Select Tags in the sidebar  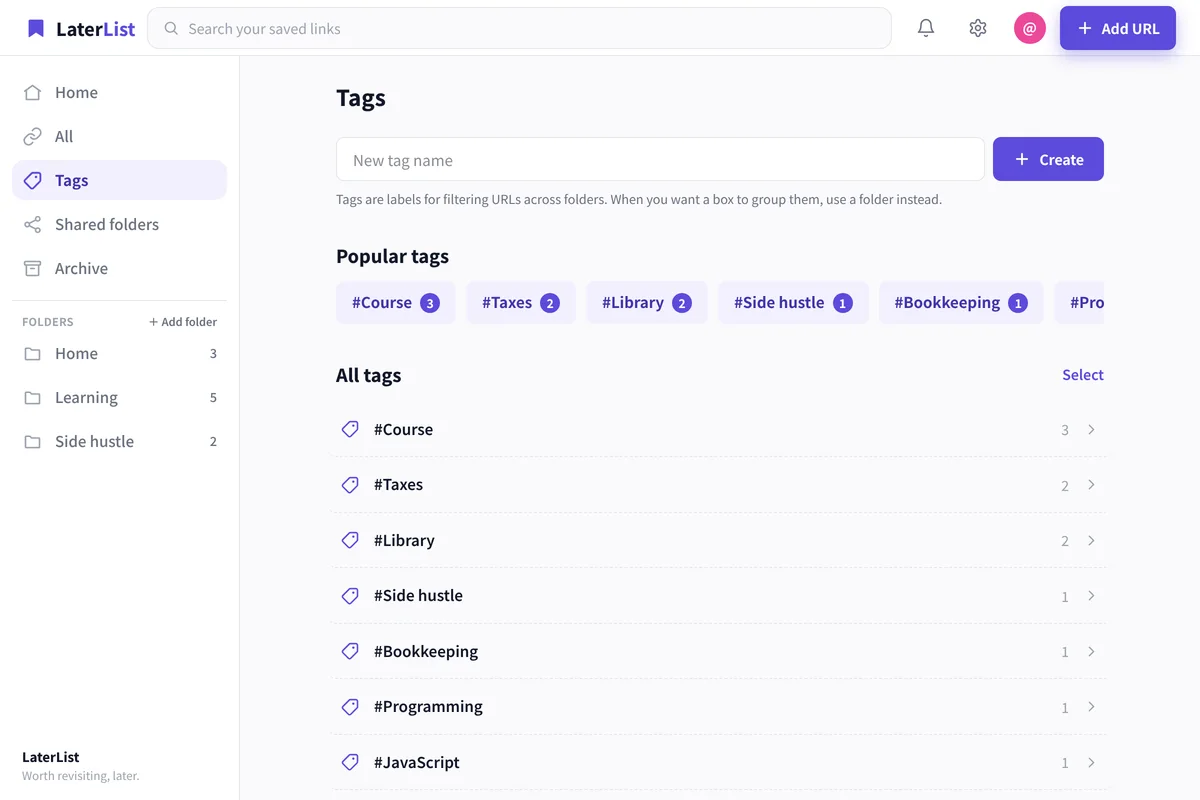point(119,180)
